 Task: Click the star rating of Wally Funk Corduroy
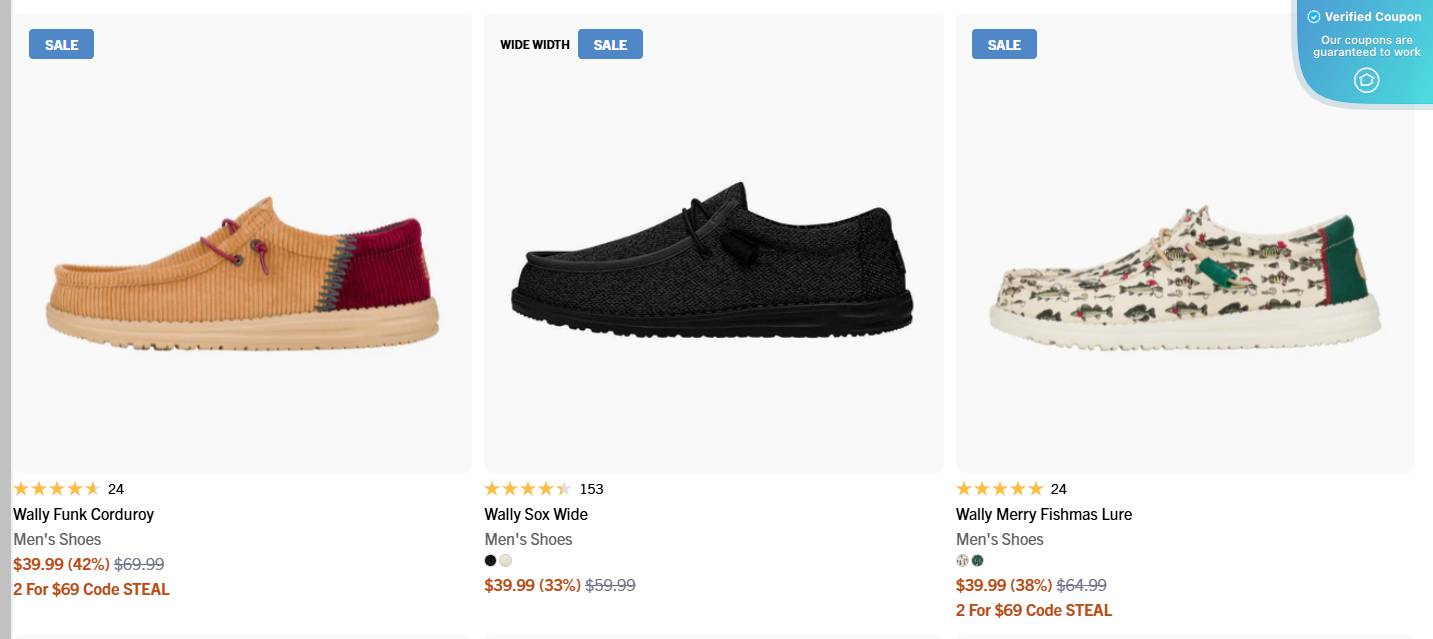[x=57, y=488]
